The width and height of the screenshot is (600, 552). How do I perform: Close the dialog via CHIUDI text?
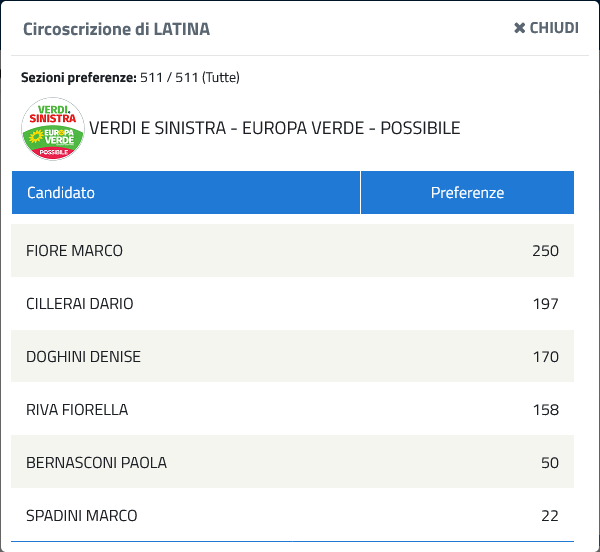point(554,28)
